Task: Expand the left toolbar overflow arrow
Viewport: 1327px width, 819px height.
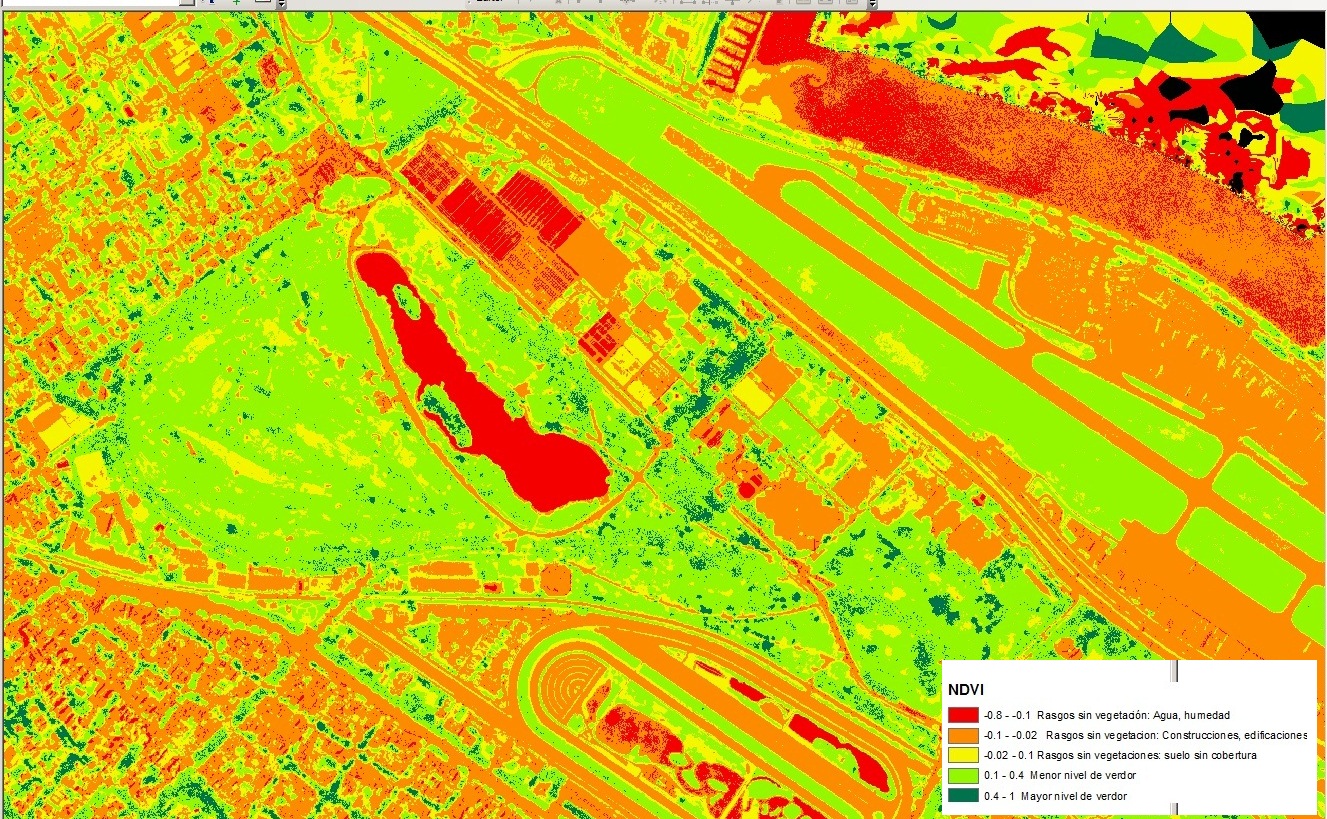Action: 281,4
